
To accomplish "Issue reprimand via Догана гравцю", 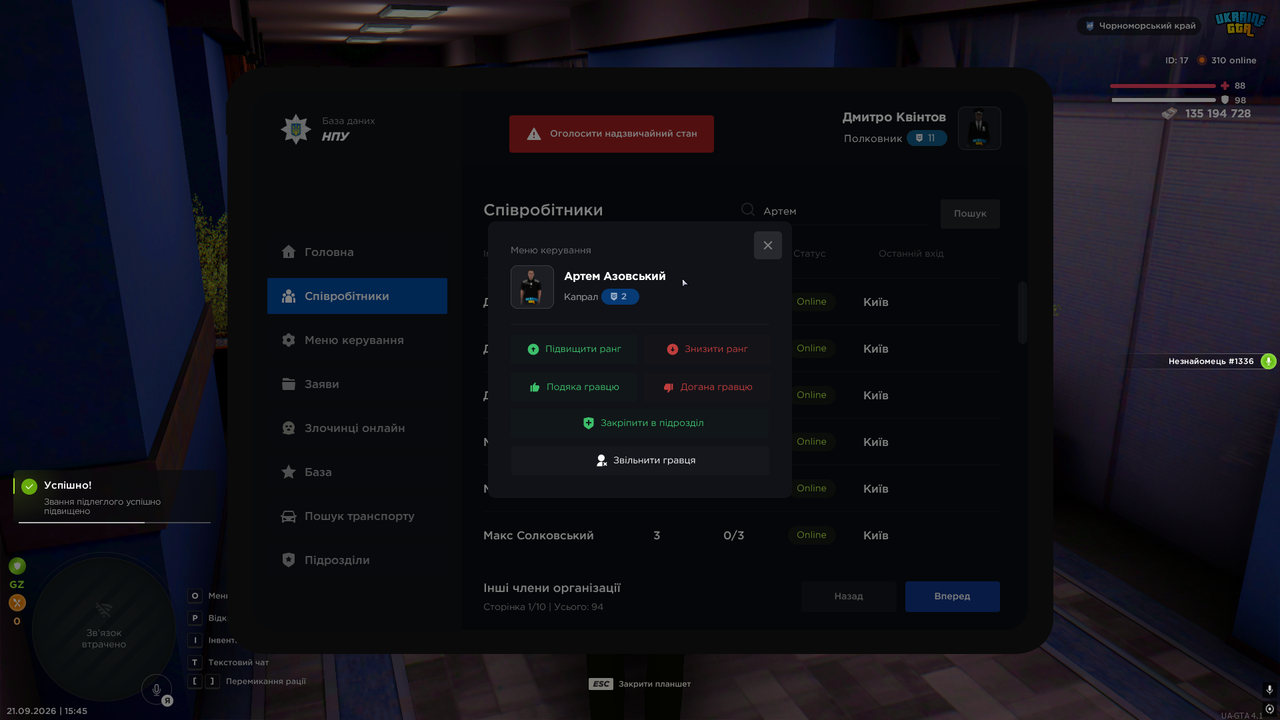I will 707,387.
